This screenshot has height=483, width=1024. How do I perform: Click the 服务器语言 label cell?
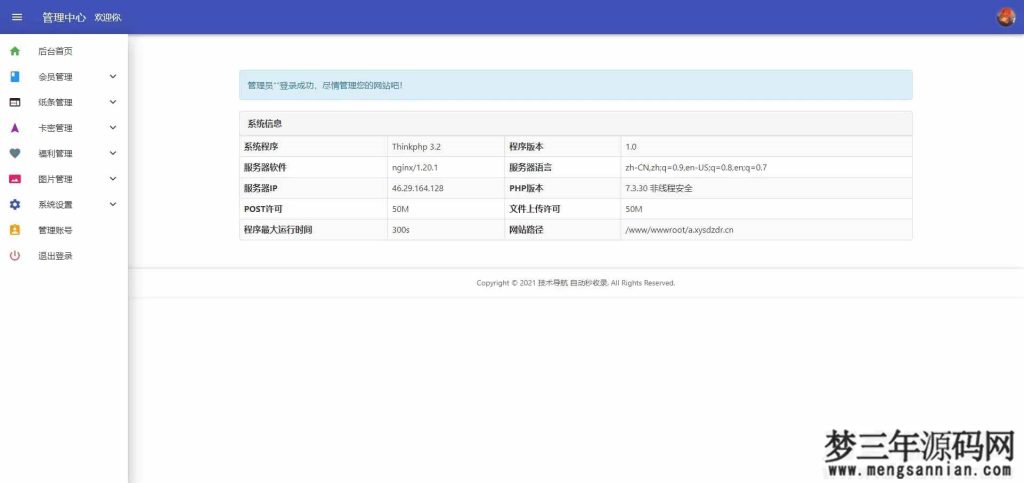point(562,168)
